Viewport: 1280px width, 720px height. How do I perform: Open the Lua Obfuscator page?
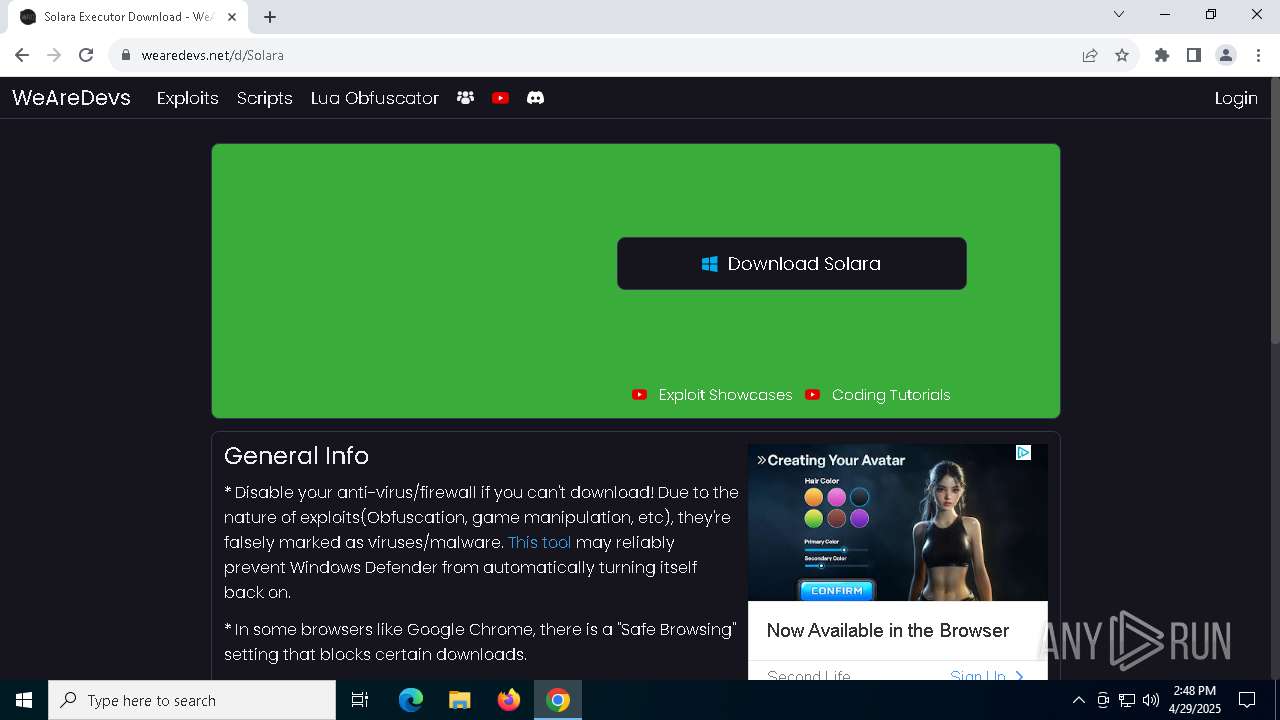[375, 98]
